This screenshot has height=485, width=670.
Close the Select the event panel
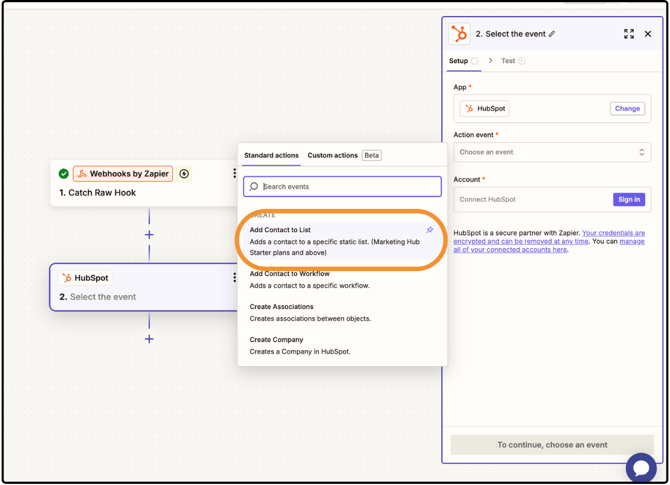pos(648,34)
